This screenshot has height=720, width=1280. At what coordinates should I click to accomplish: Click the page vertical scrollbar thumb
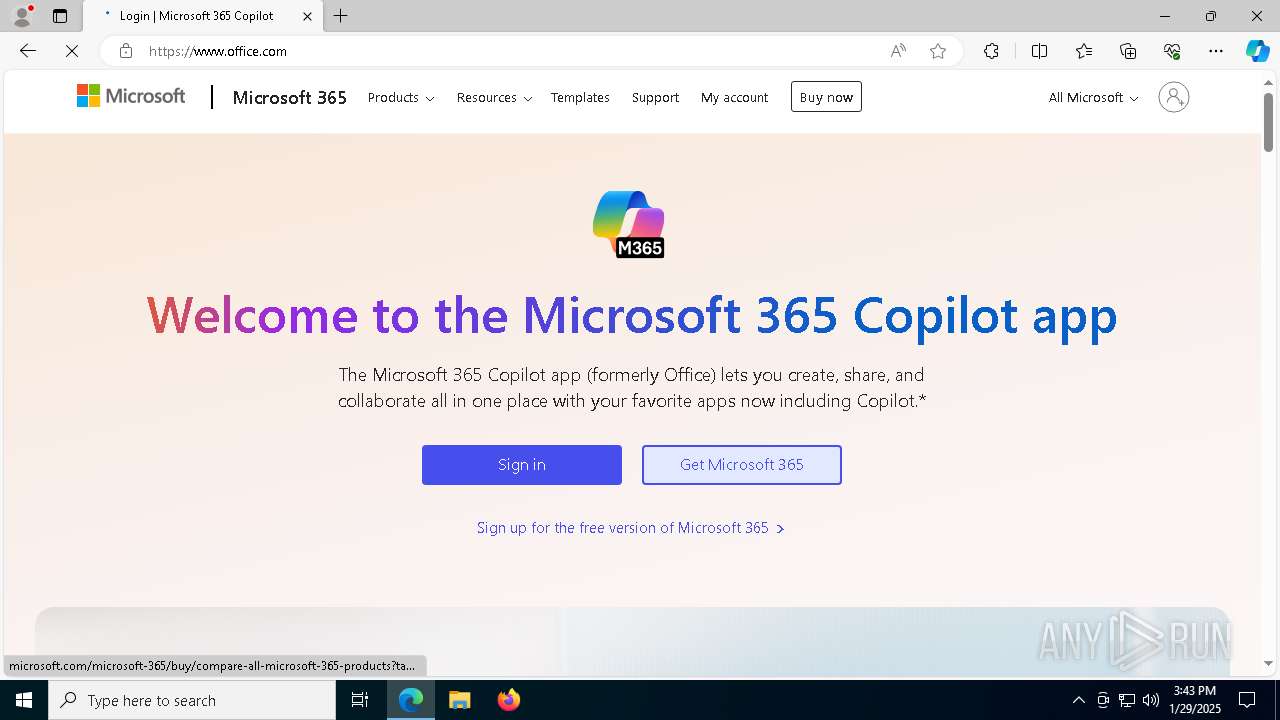[1268, 122]
